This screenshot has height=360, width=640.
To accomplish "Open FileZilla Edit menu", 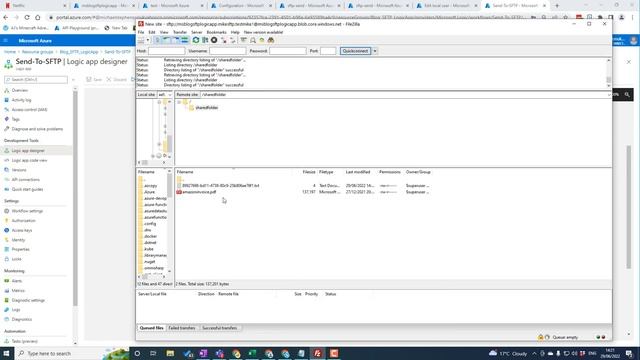I will [x=152, y=32].
